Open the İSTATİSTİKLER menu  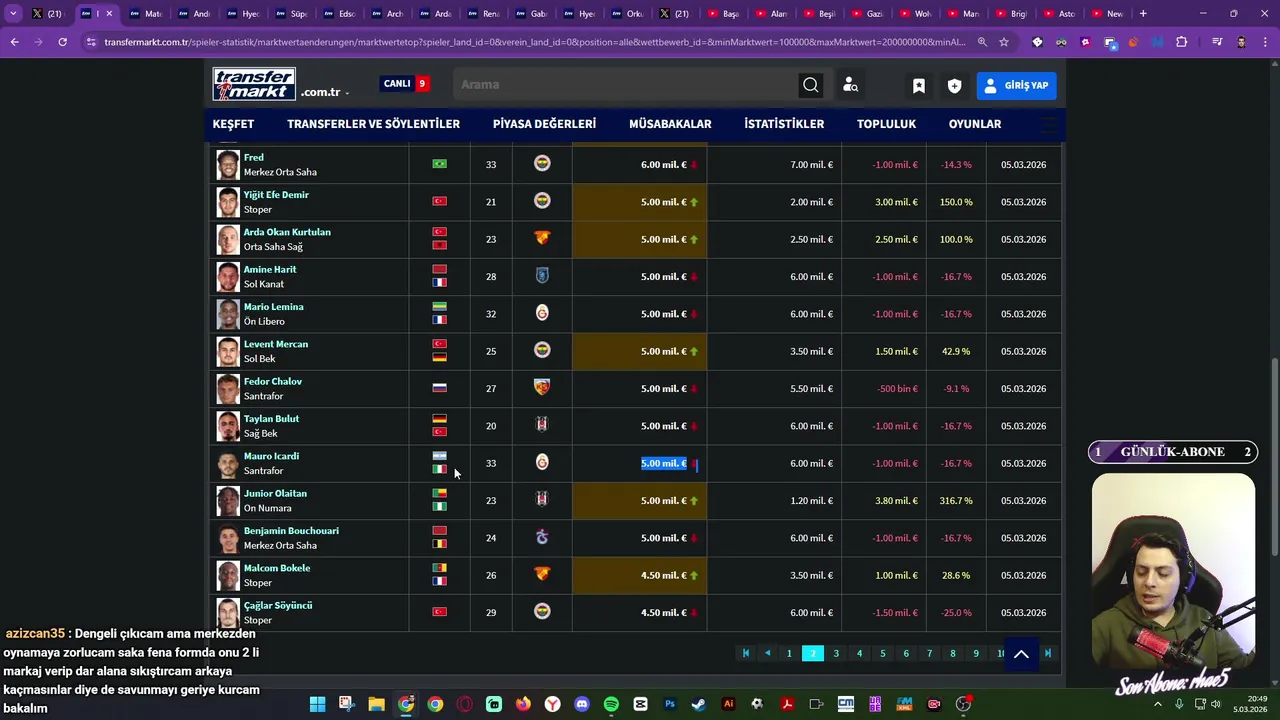(x=784, y=124)
